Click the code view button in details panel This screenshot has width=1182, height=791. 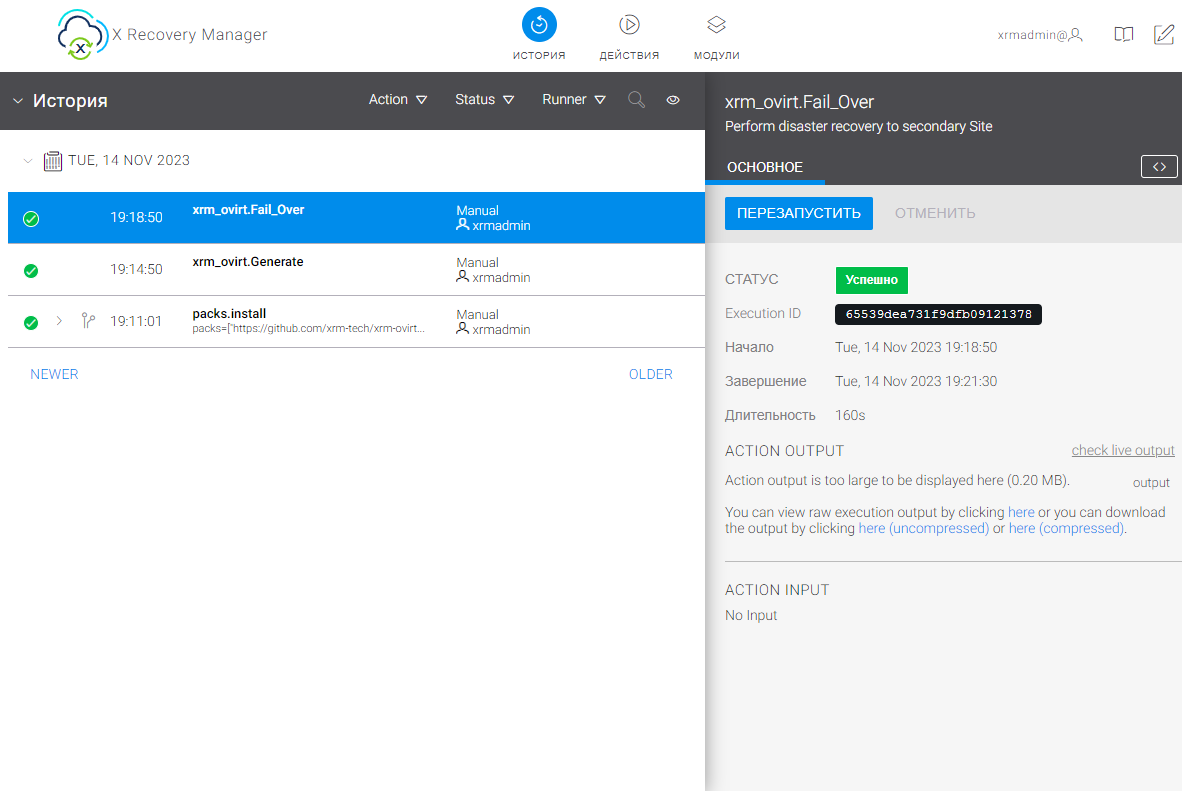1159,167
